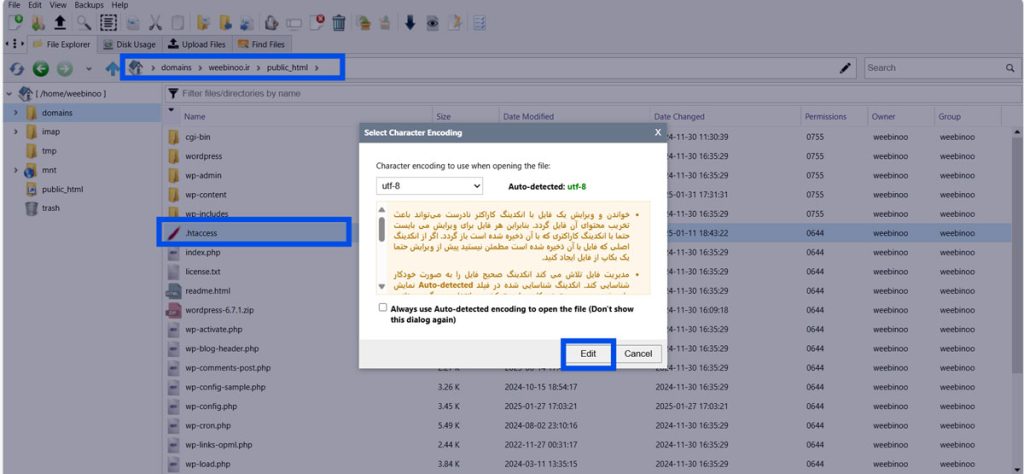Click the file with red X icon

click(x=317, y=22)
